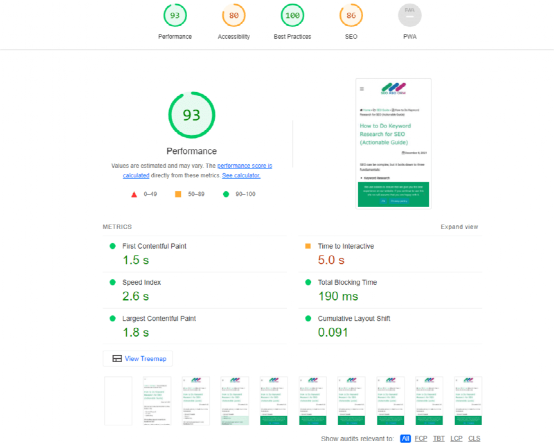Click the View Treemap button
The height and width of the screenshot is (444, 554).
138,359
